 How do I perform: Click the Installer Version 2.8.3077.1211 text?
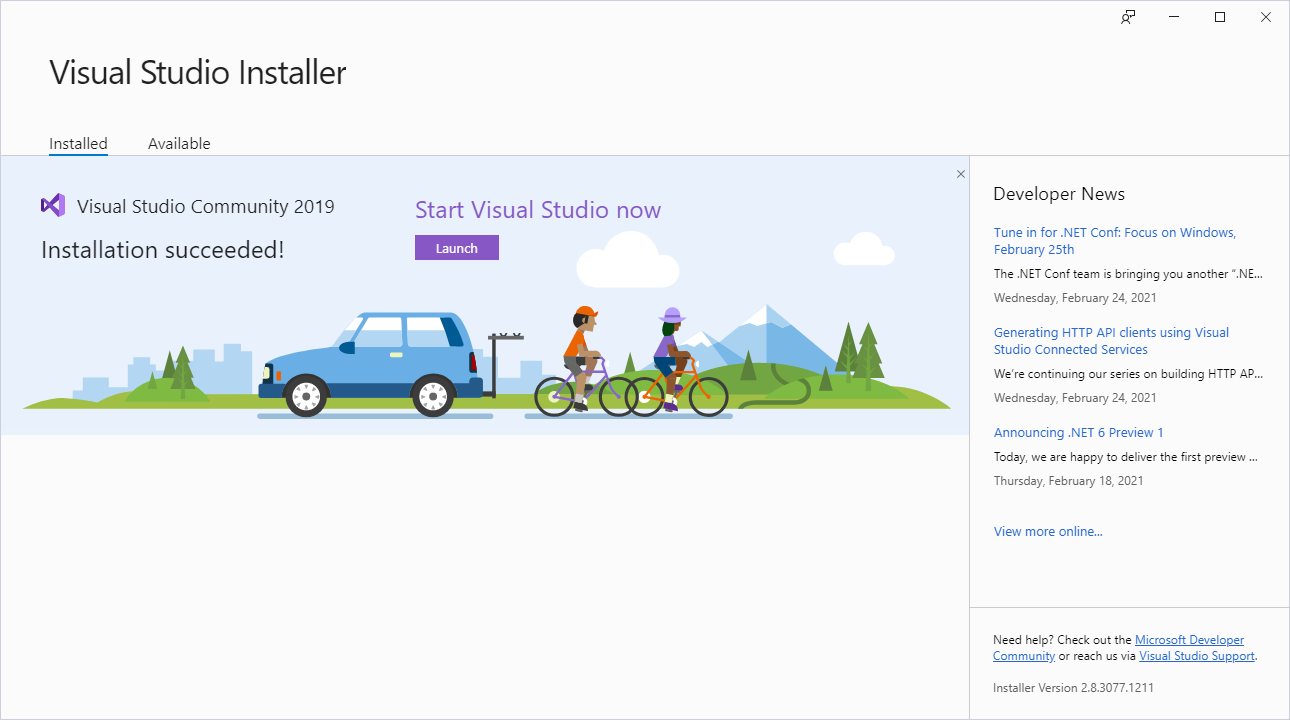pyautogui.click(x=1073, y=688)
